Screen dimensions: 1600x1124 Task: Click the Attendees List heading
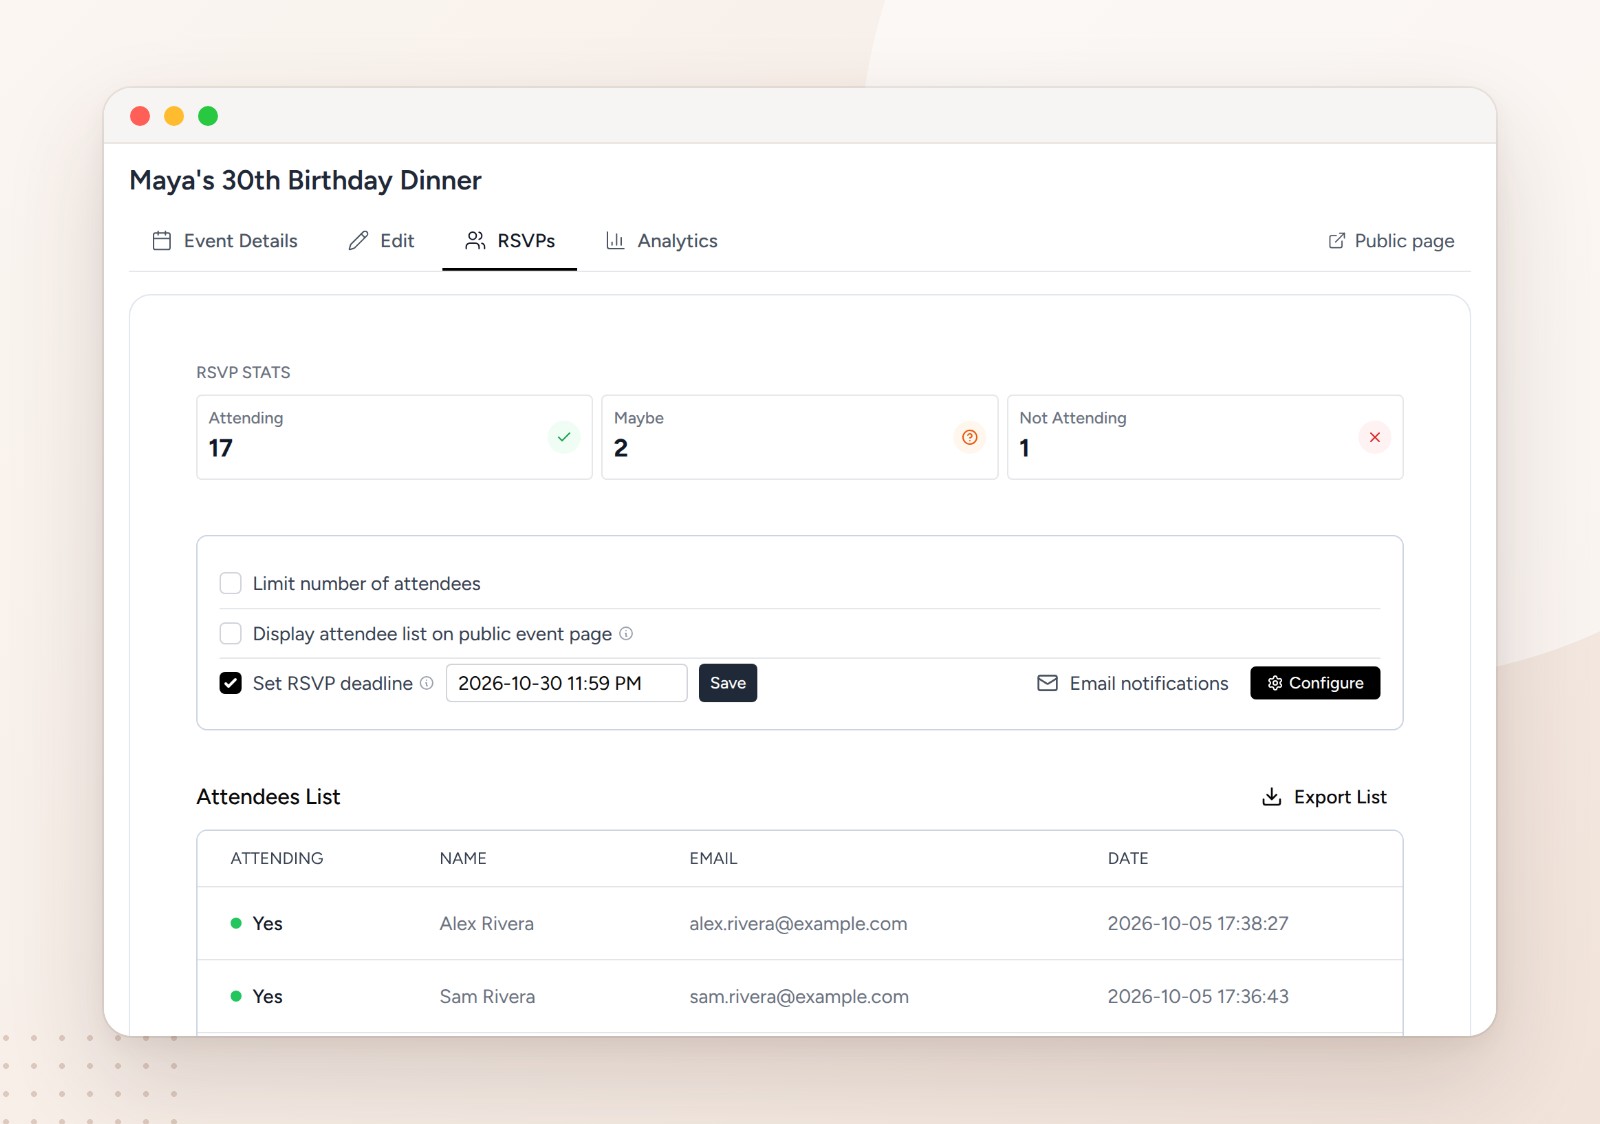268,797
